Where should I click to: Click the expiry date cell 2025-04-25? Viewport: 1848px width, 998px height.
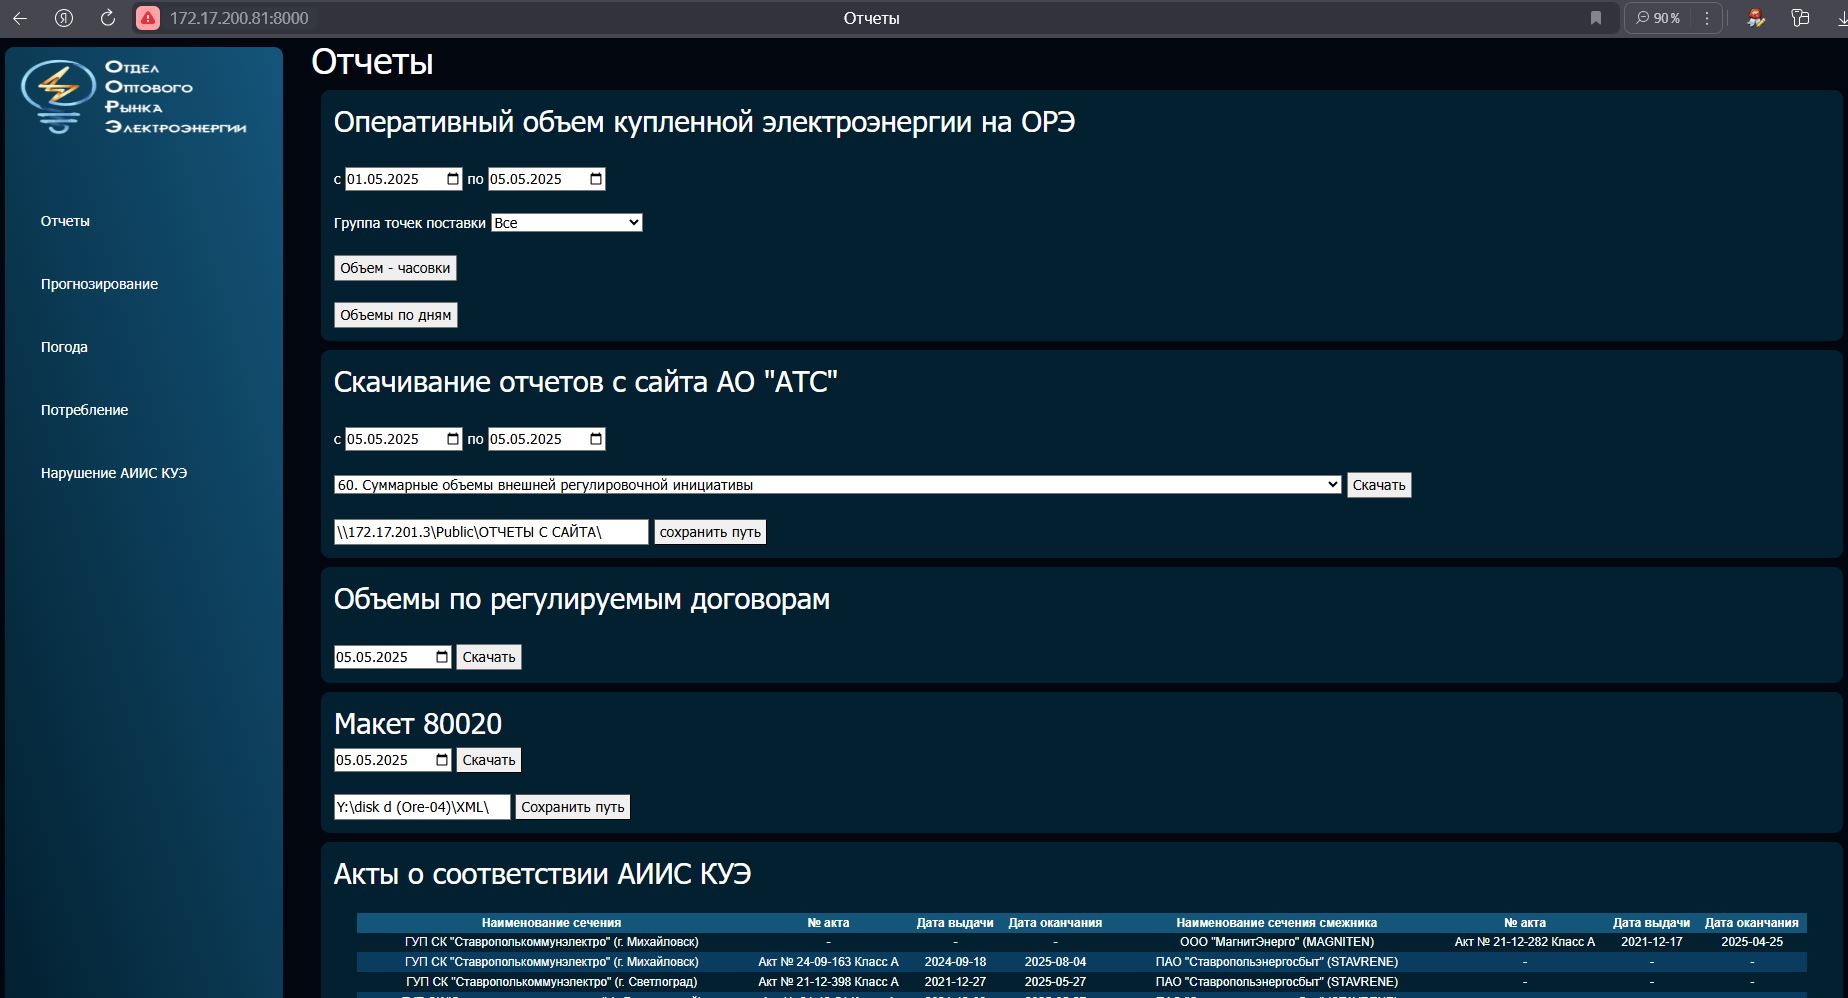(x=1752, y=942)
